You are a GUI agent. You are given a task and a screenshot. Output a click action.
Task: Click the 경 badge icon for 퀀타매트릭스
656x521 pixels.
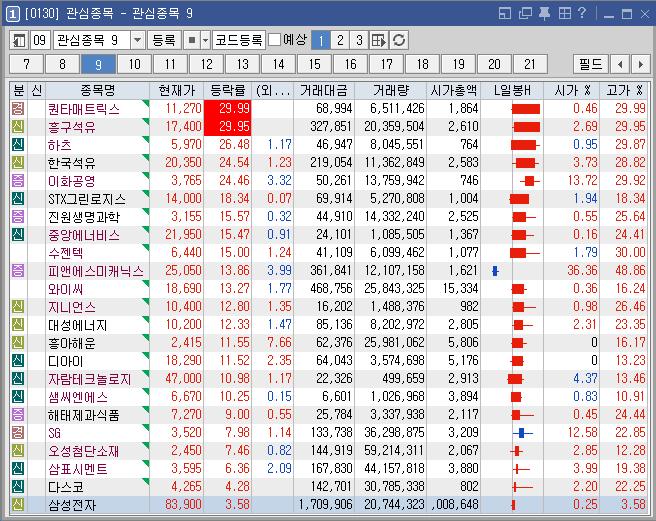pos(18,108)
